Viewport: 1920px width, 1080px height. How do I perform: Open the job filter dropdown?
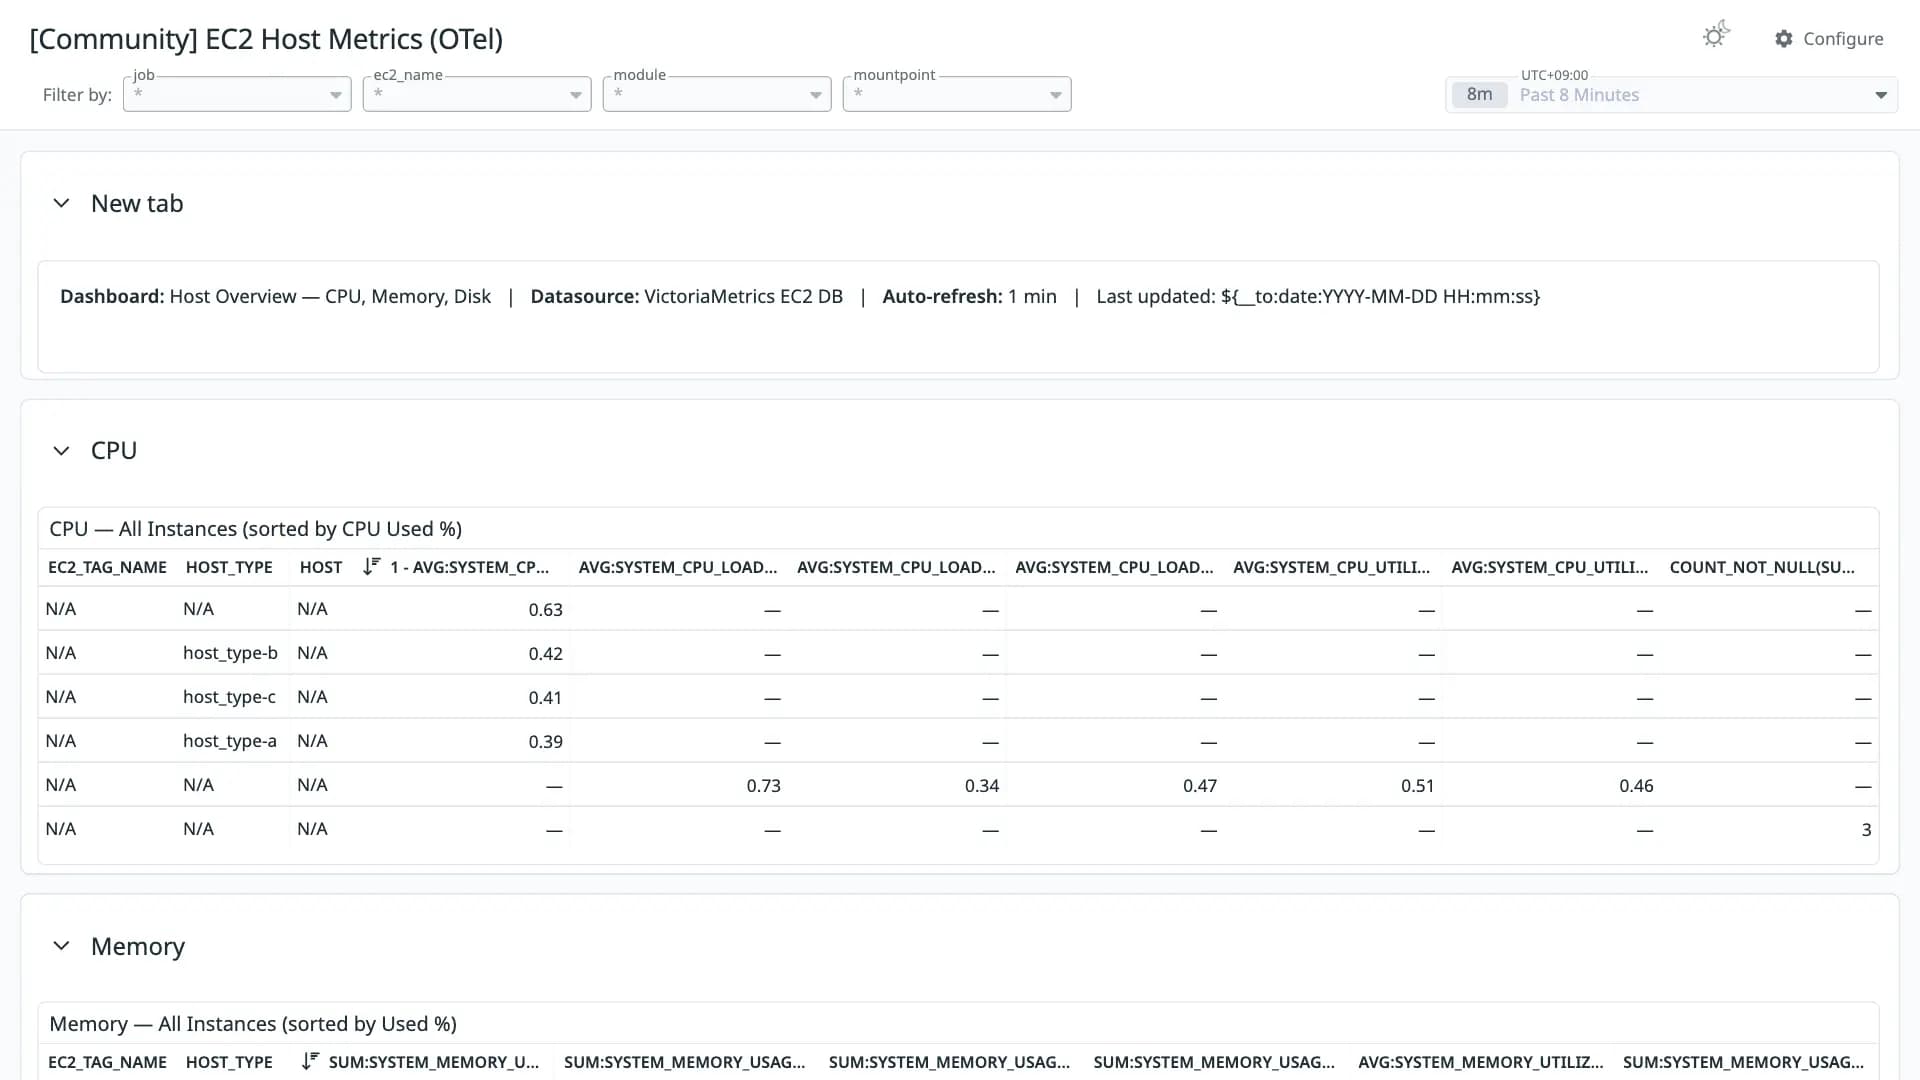coord(237,94)
